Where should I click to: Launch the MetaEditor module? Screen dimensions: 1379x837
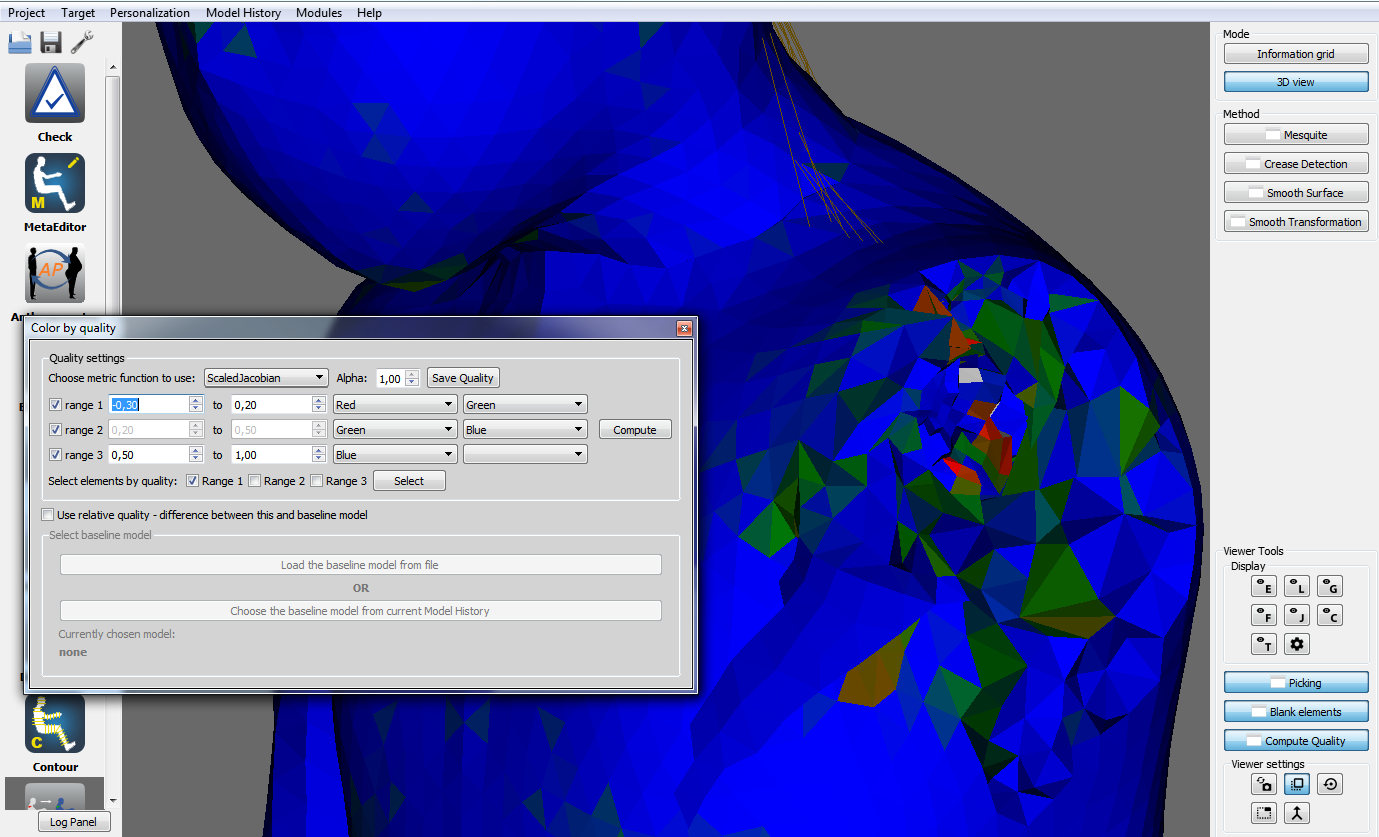click(55, 183)
